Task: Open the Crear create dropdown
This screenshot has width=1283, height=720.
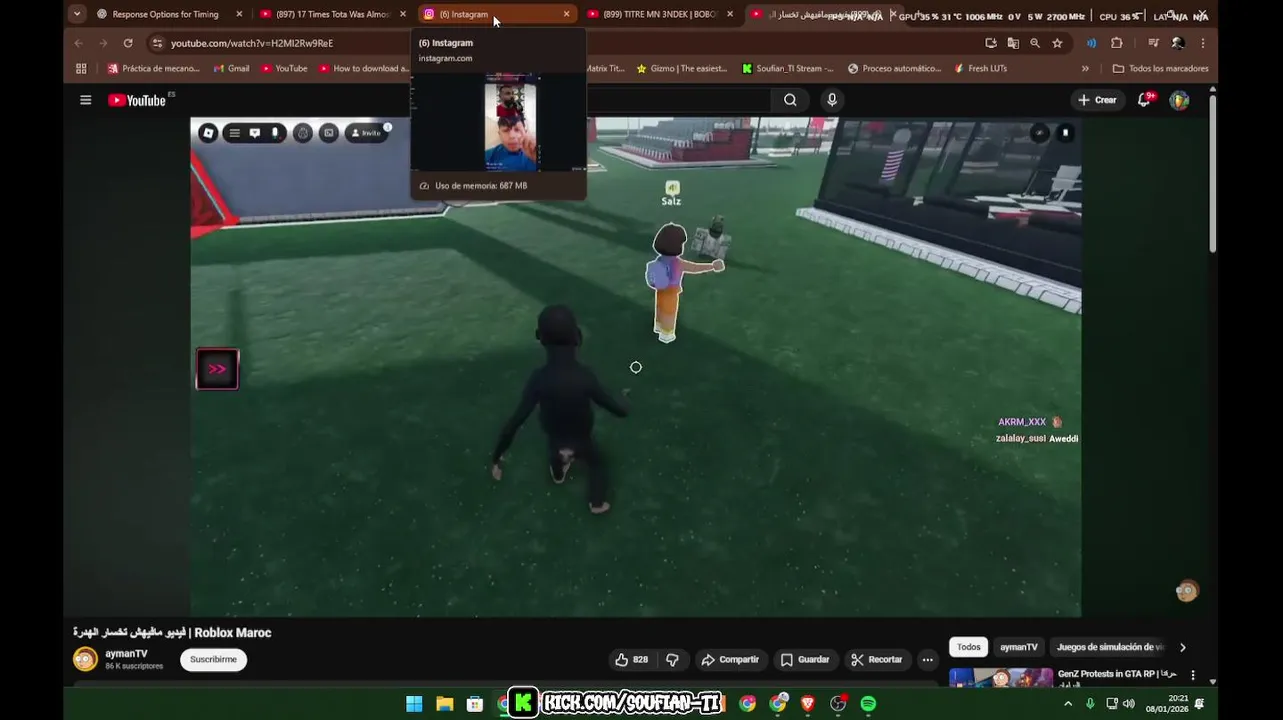Action: pos(1097,100)
